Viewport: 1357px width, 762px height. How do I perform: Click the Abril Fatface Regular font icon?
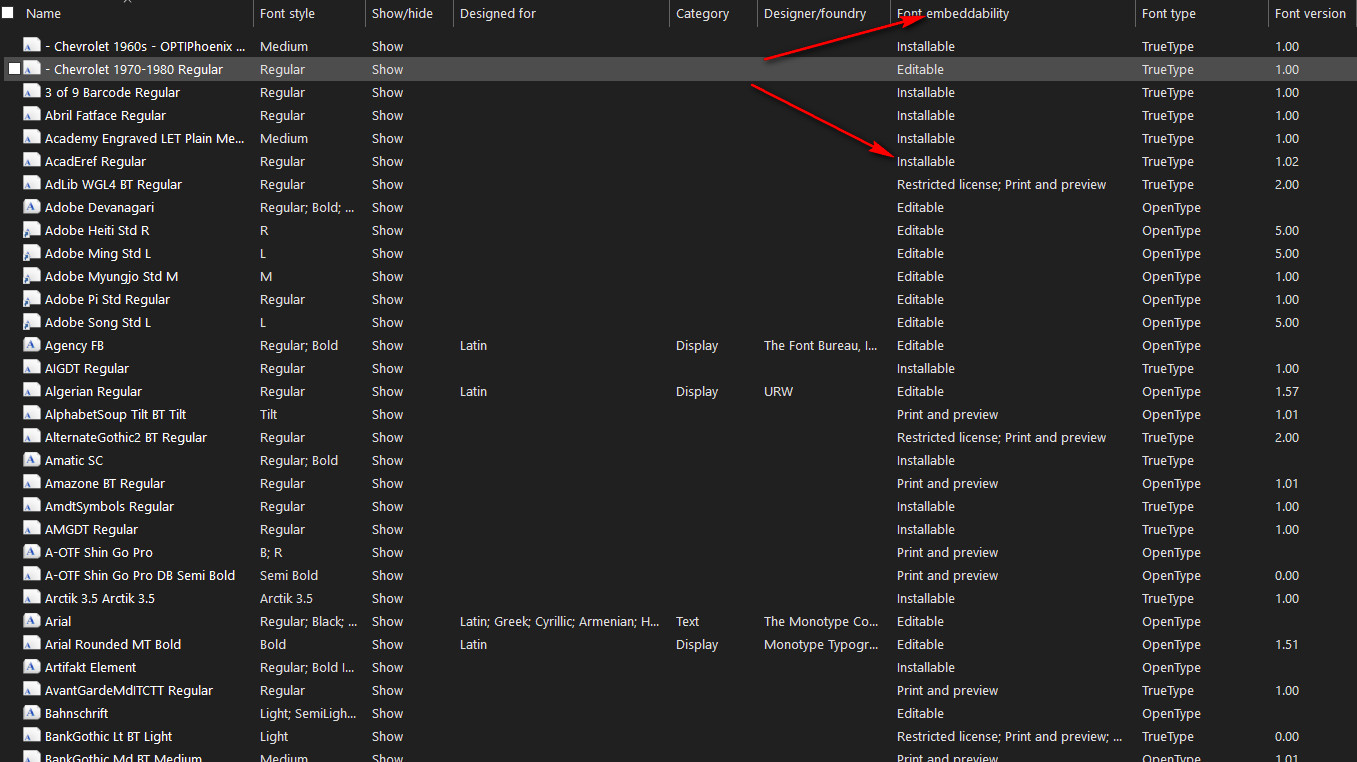coord(32,115)
